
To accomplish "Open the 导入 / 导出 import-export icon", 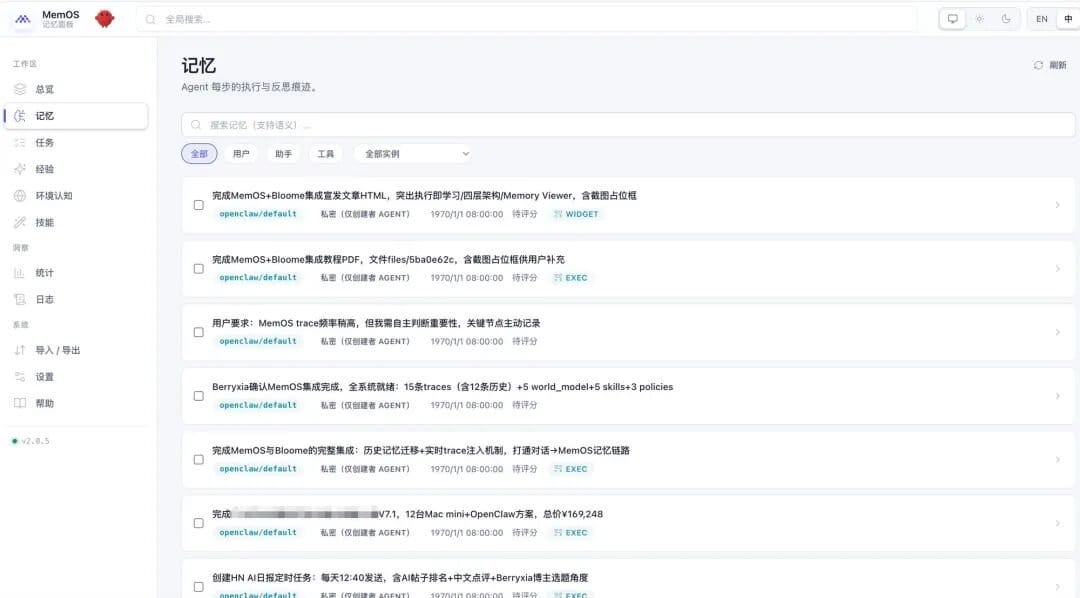I will [x=20, y=350].
